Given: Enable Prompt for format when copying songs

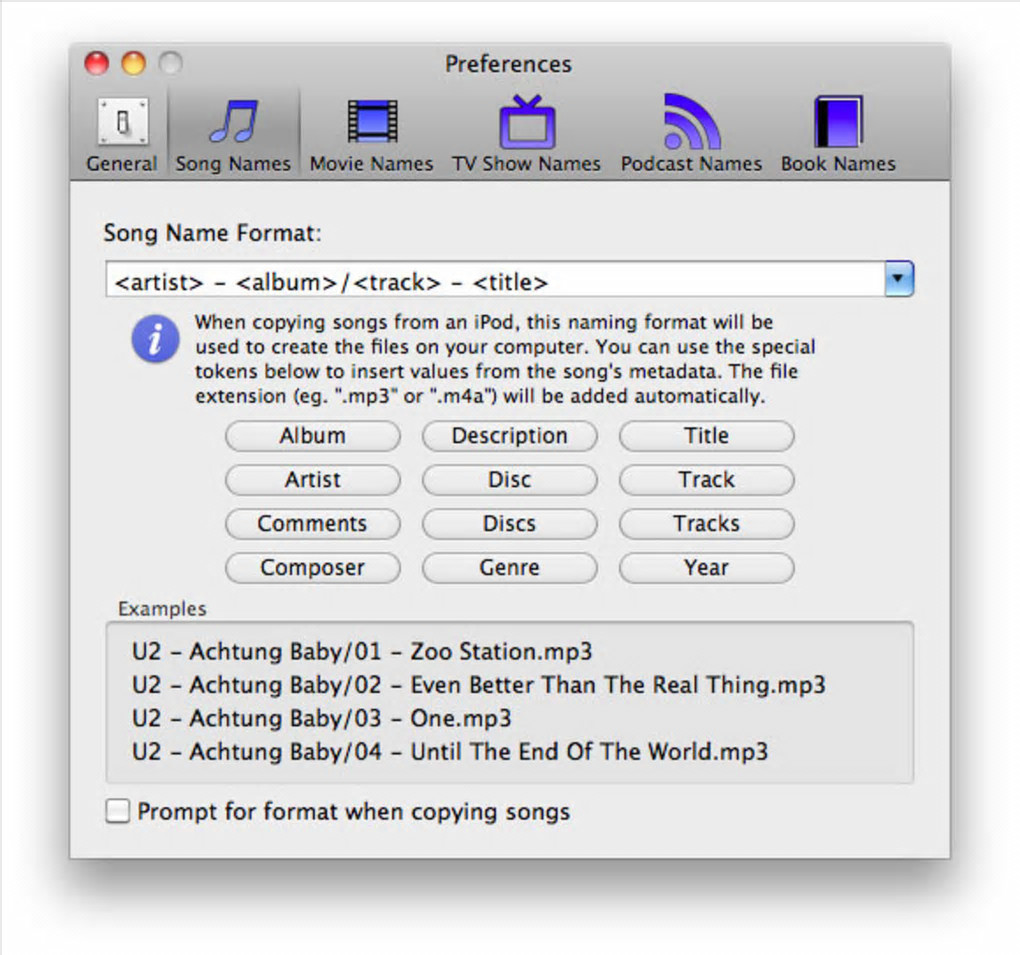Looking at the screenshot, I should coord(118,811).
